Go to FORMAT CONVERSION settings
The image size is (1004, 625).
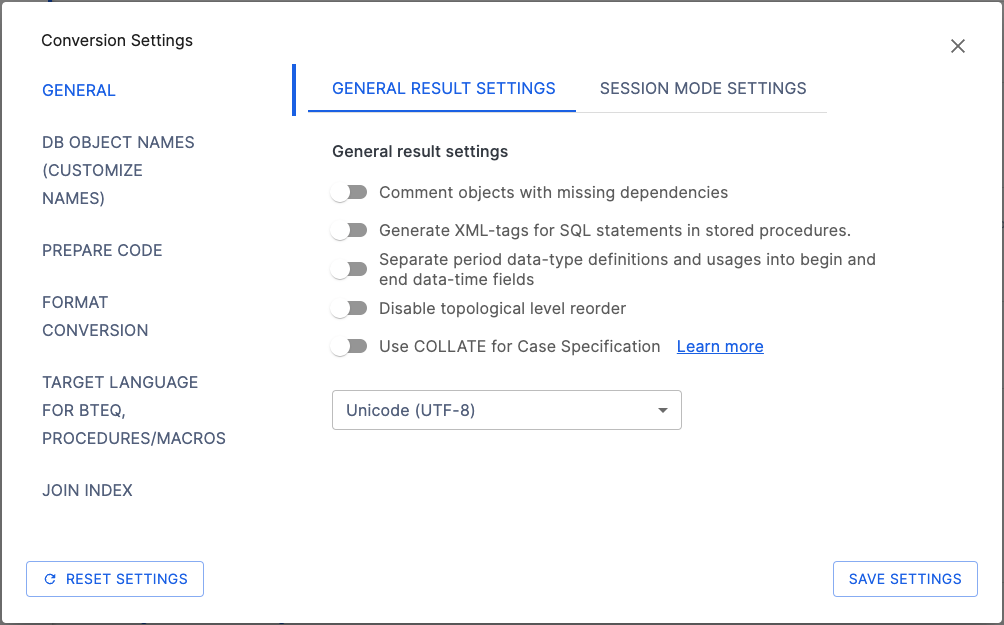(x=95, y=316)
